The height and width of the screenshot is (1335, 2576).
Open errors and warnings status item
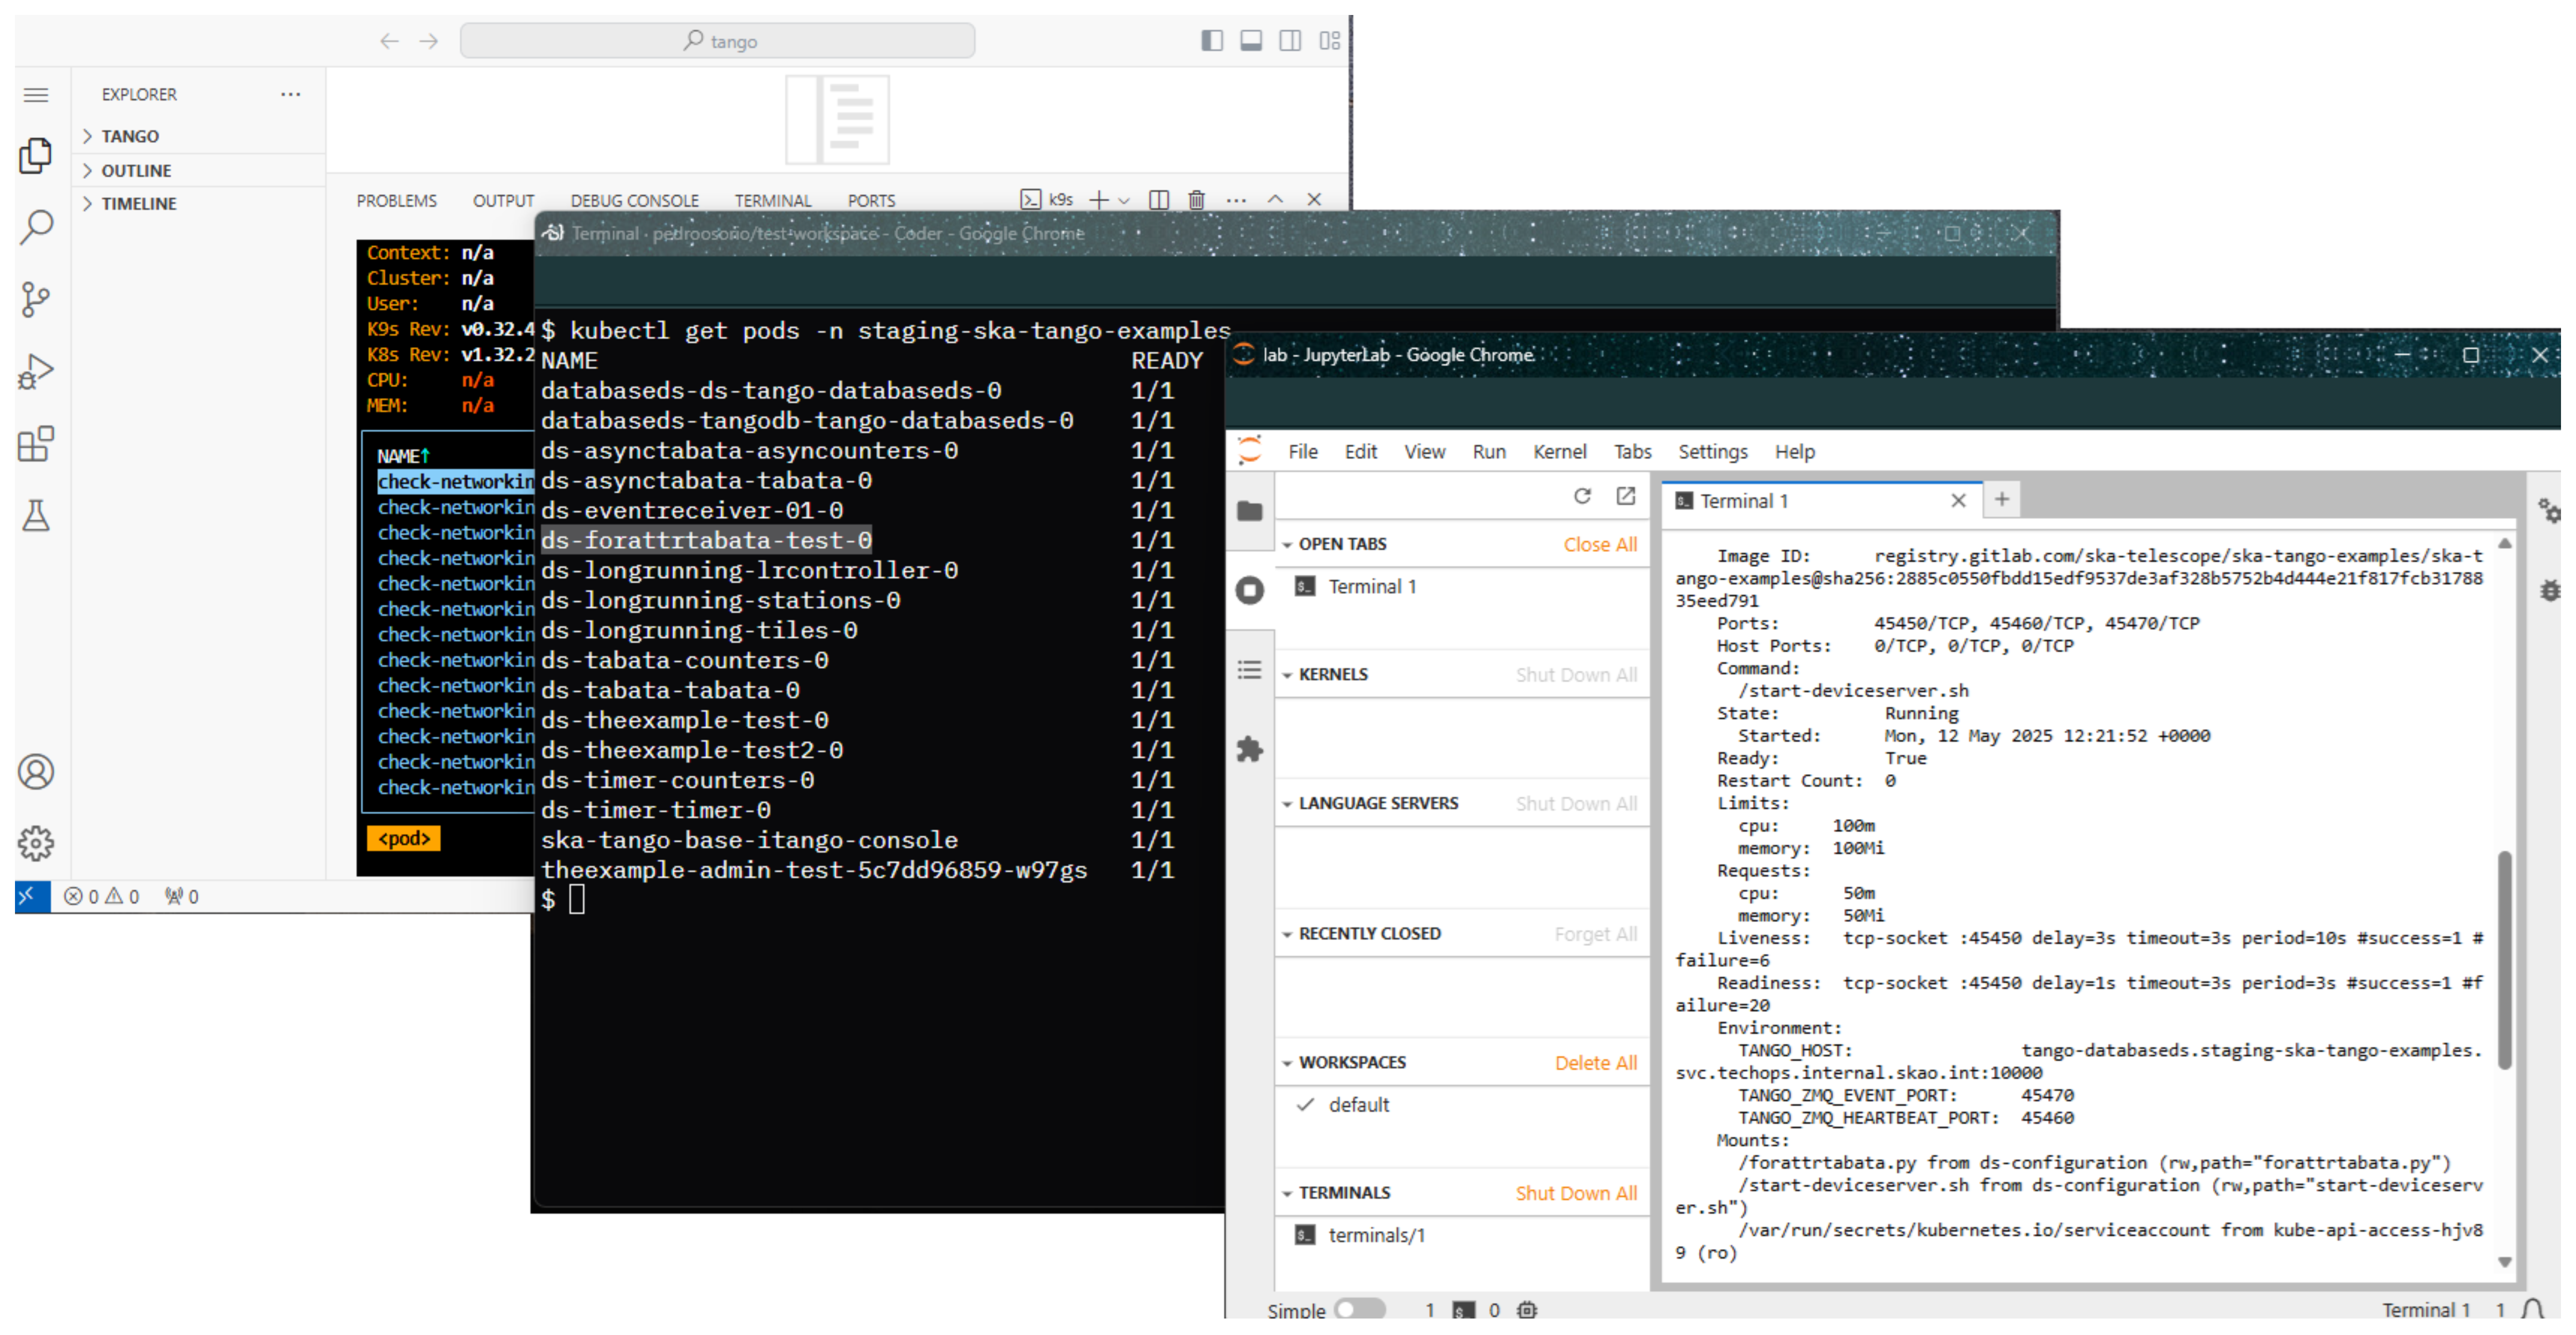coord(101,897)
